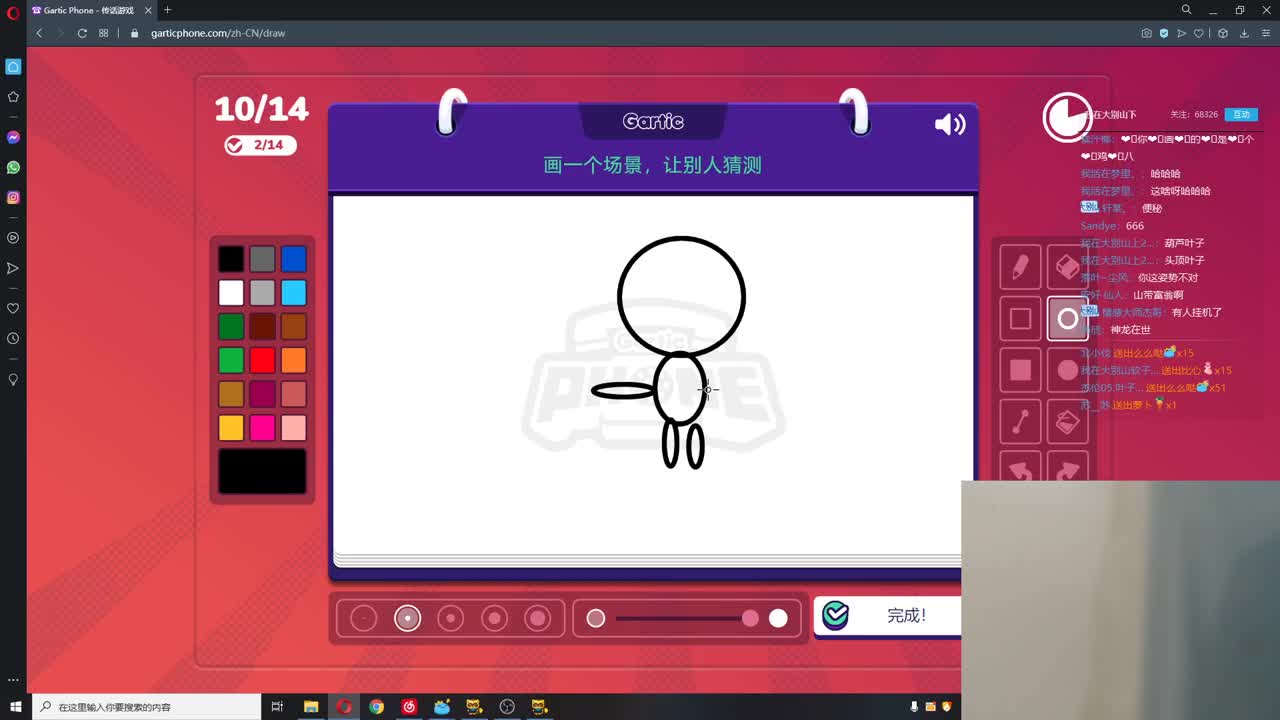Open Google Chrome from the taskbar
This screenshot has height=720, width=1280.
pyautogui.click(x=376, y=706)
